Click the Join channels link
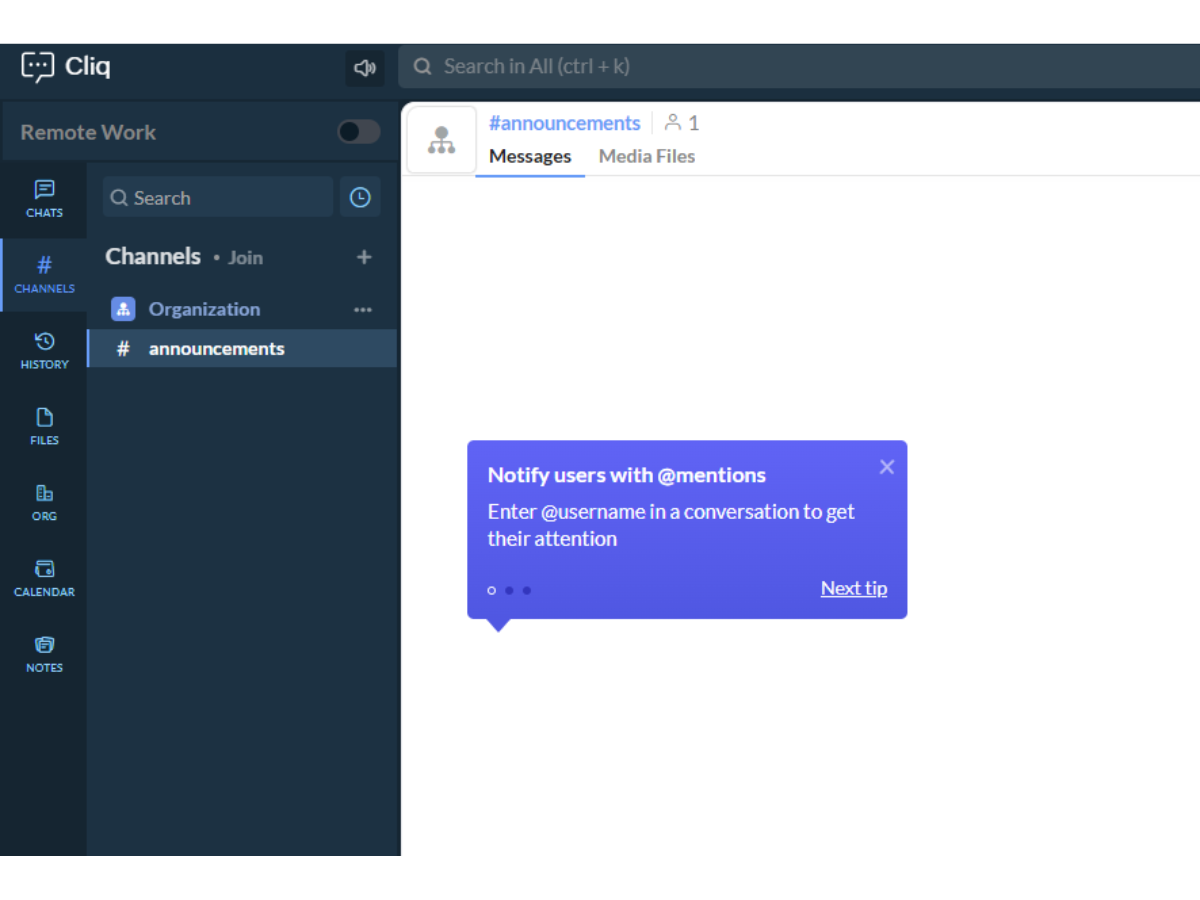The image size is (1200, 900). point(245,258)
